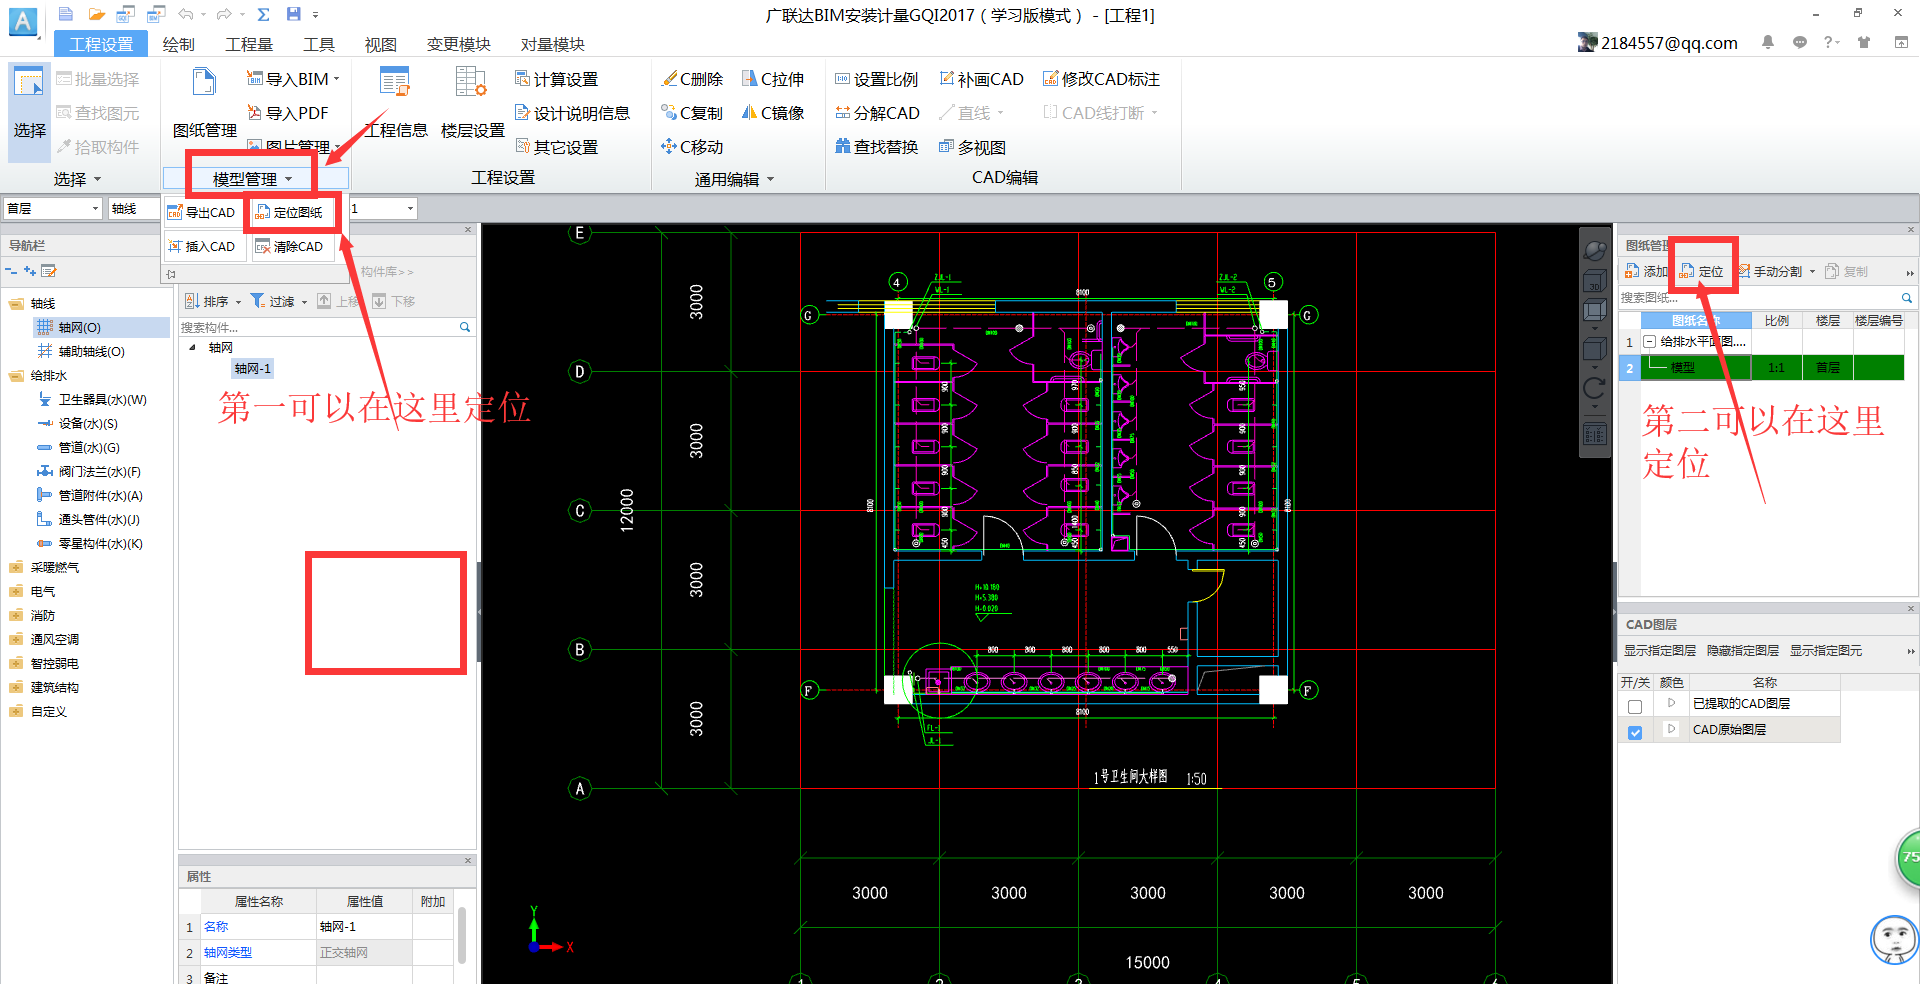Select the 模型 drawing row

tap(1762, 368)
